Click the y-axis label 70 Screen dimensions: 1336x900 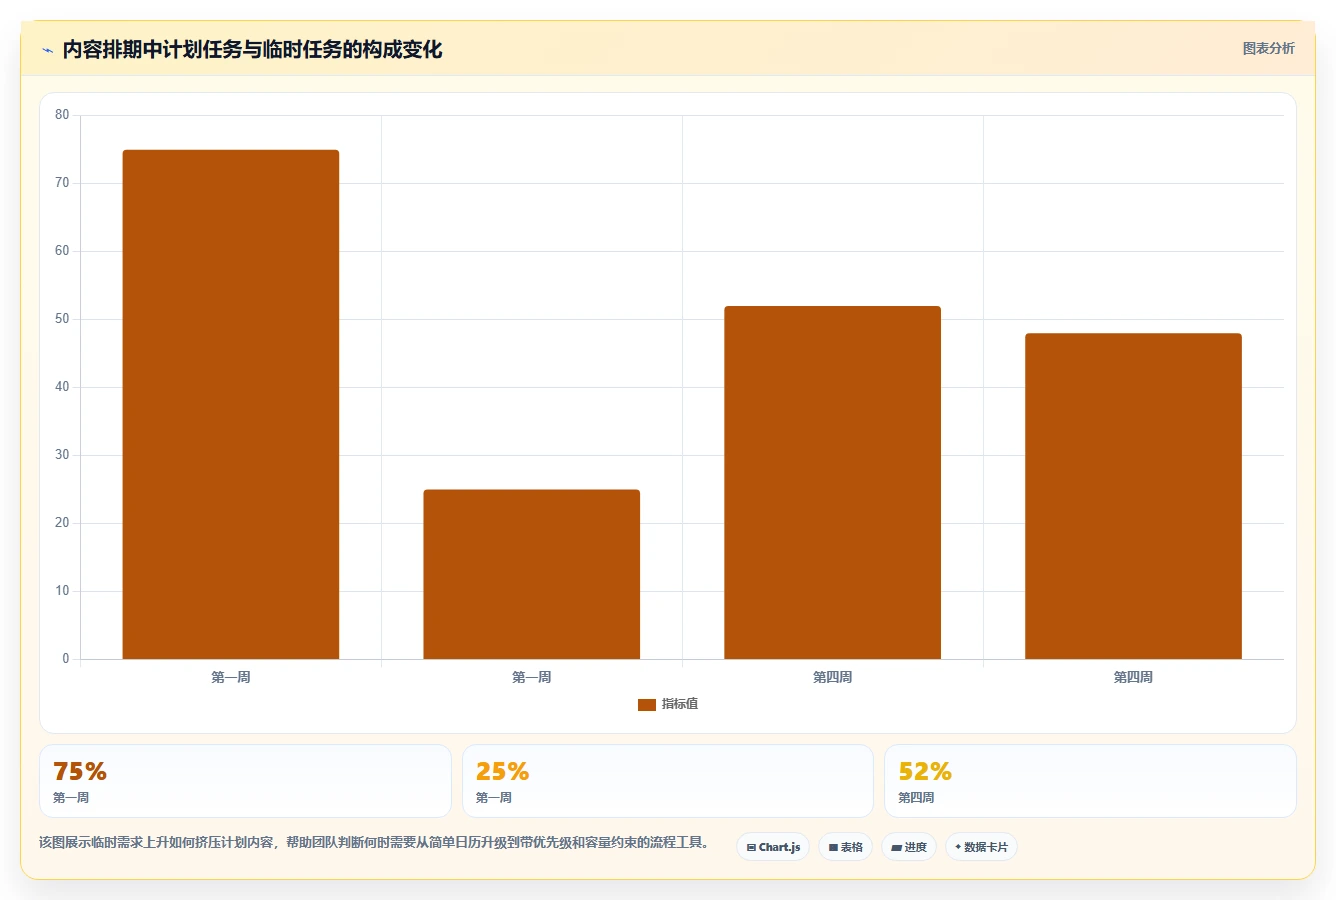pyautogui.click(x=62, y=183)
